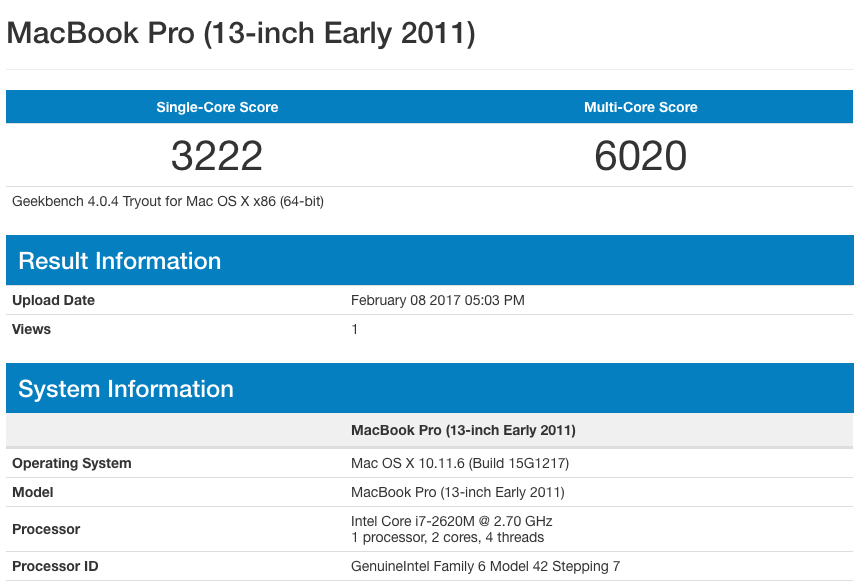Select the Model row label
Image resolution: width=861 pixels, height=583 pixels.
coord(33,492)
